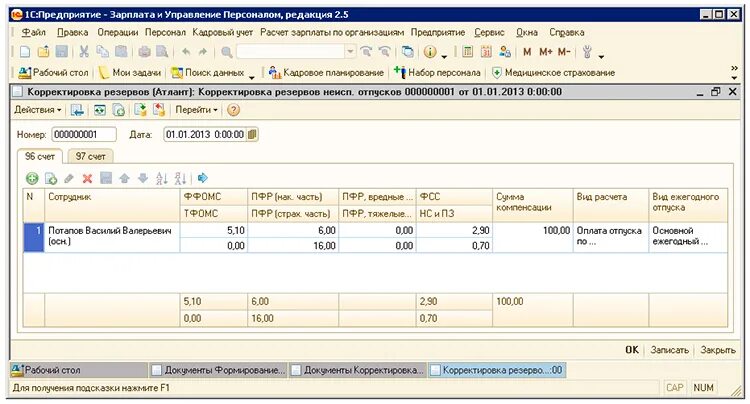Expand the search field dropdown arrow
Screen dimensions: 750x404
click(x=351, y=52)
